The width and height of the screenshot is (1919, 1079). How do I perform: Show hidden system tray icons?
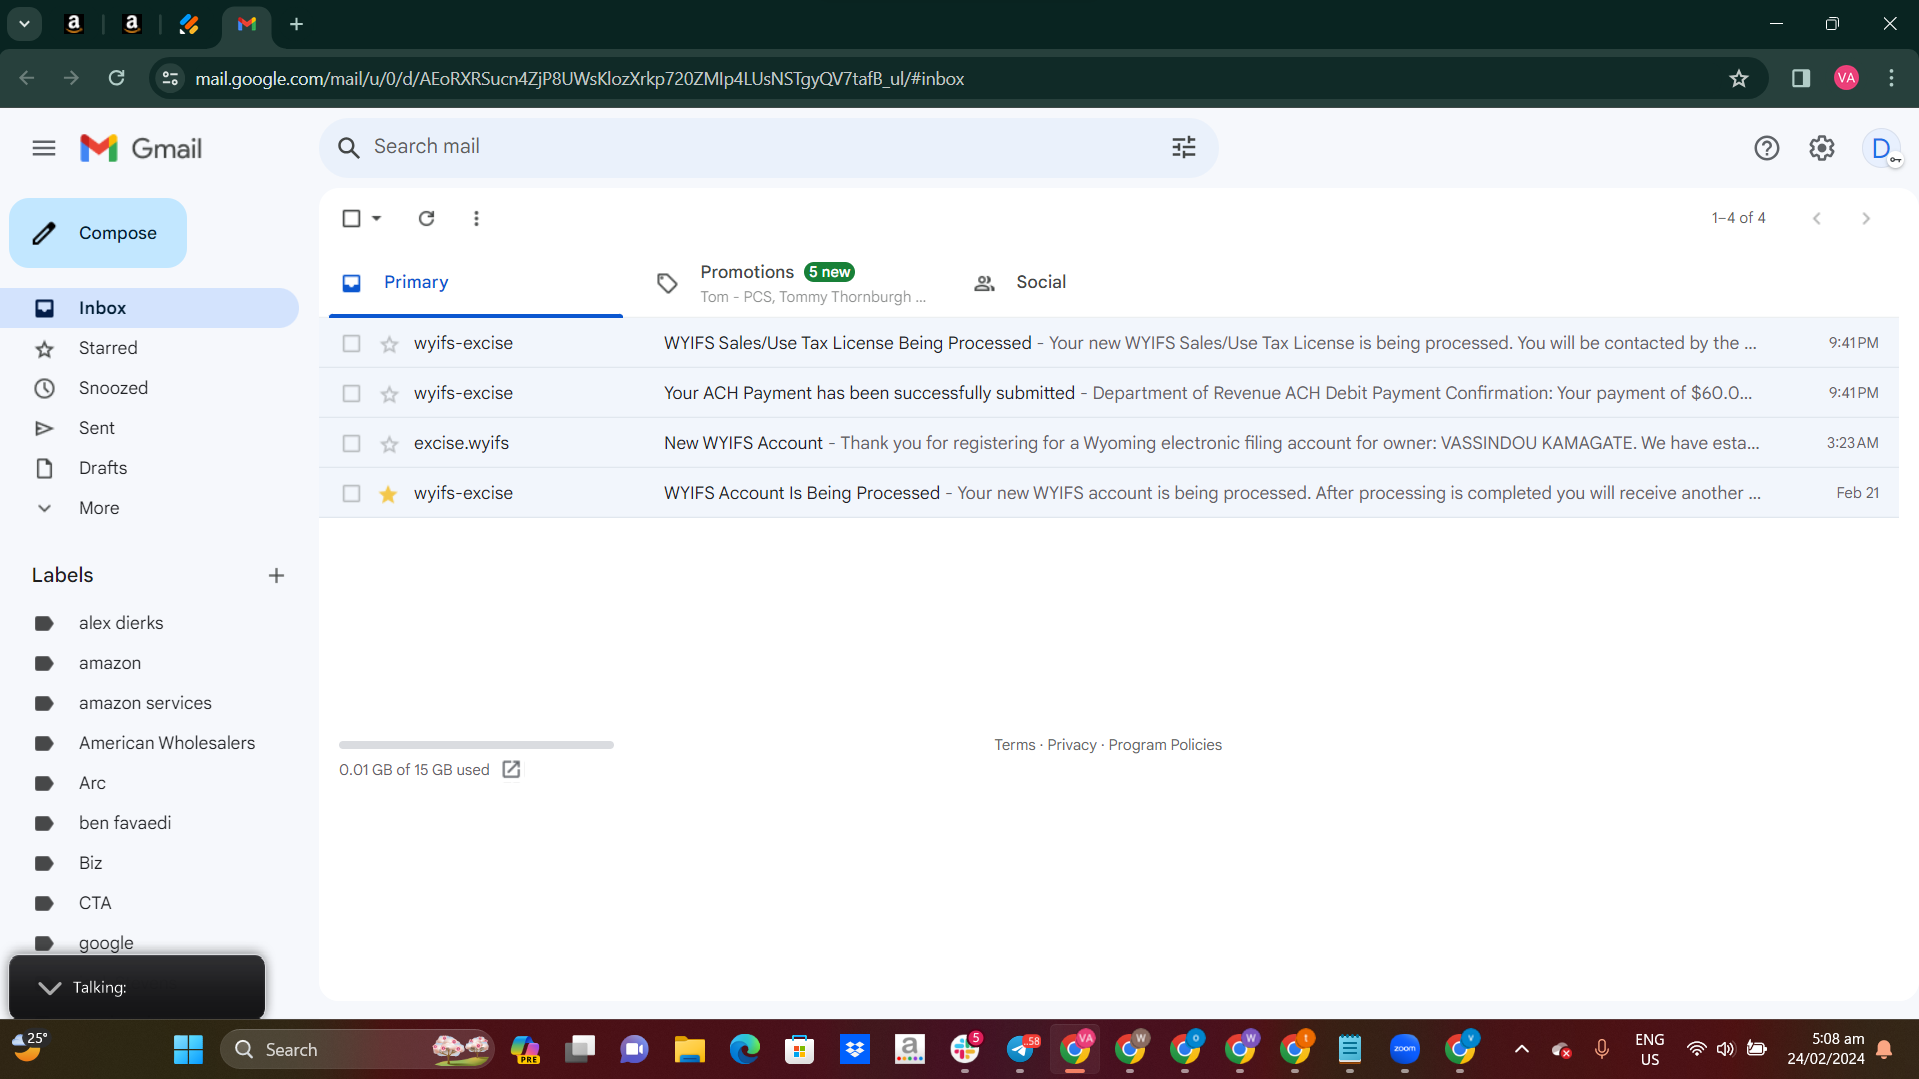(x=1522, y=1049)
